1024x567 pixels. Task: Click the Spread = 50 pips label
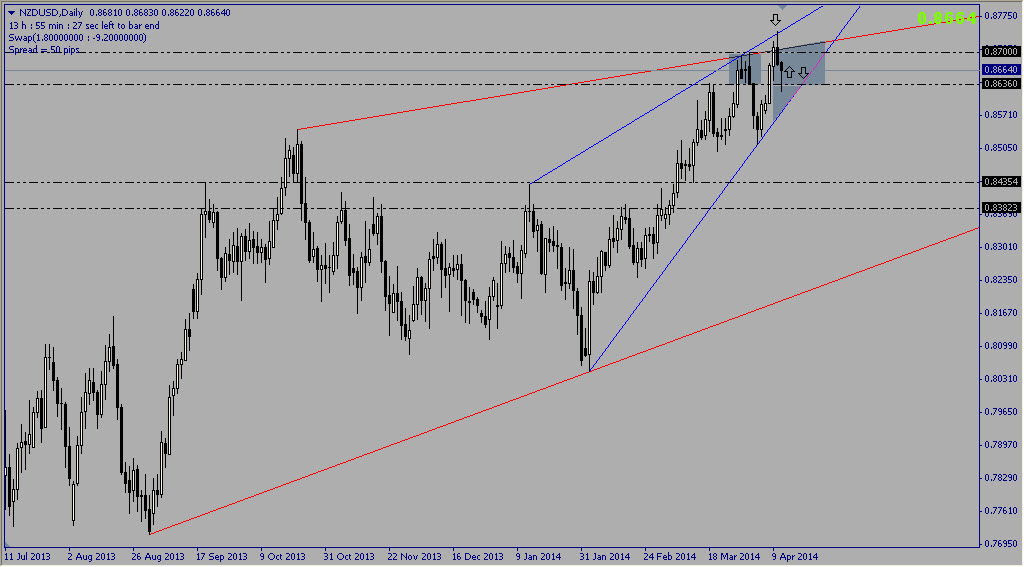coord(45,48)
